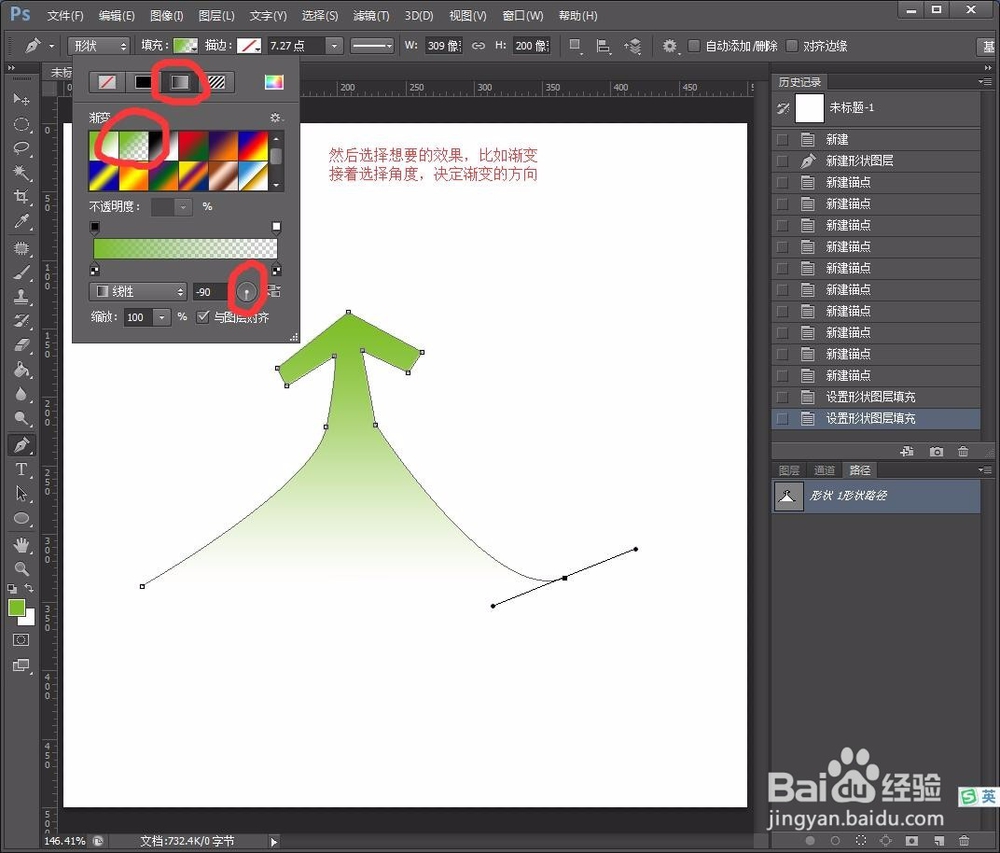Enable the 与图层对齐 checkbox
Screen dimensions: 1000x853
203,317
